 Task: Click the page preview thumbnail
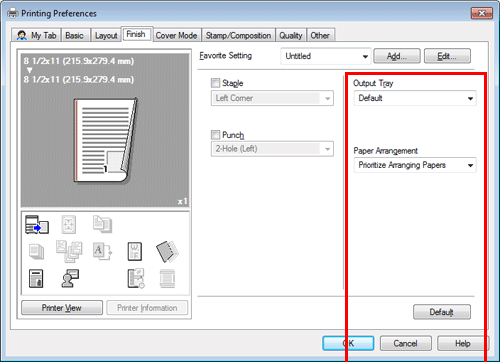pyautogui.click(x=105, y=140)
